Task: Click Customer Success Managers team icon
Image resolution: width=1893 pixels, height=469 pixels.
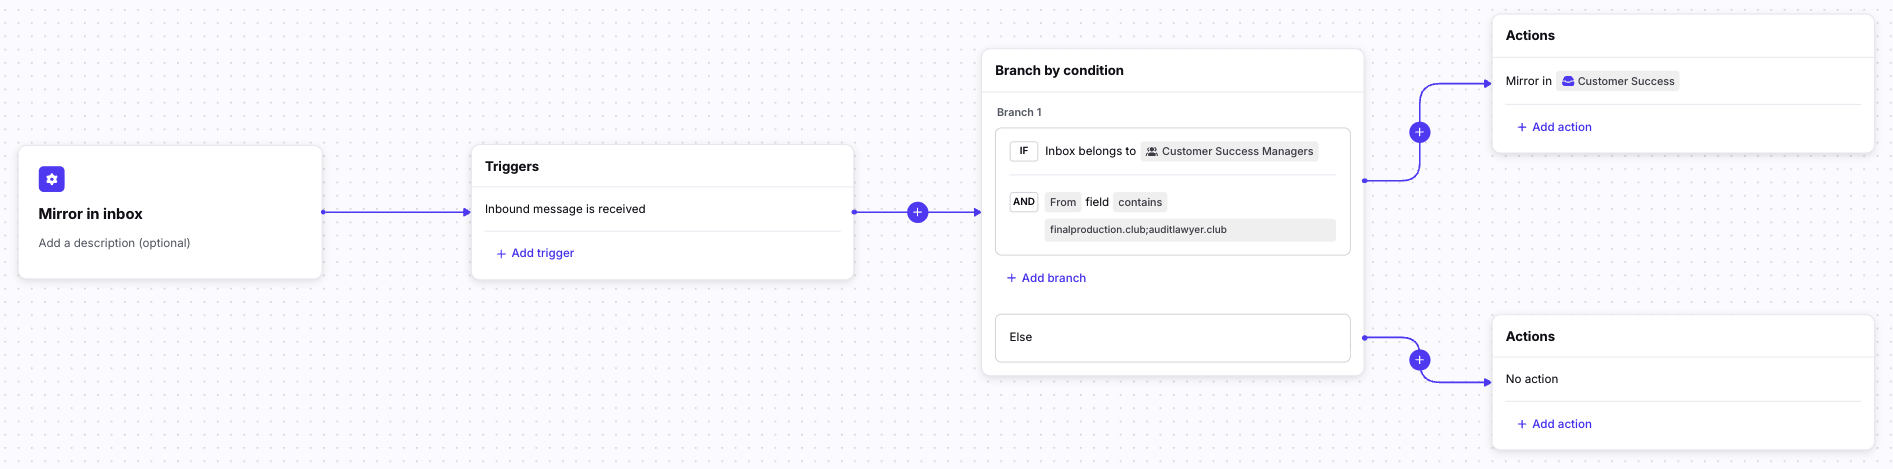Action: 1152,152
